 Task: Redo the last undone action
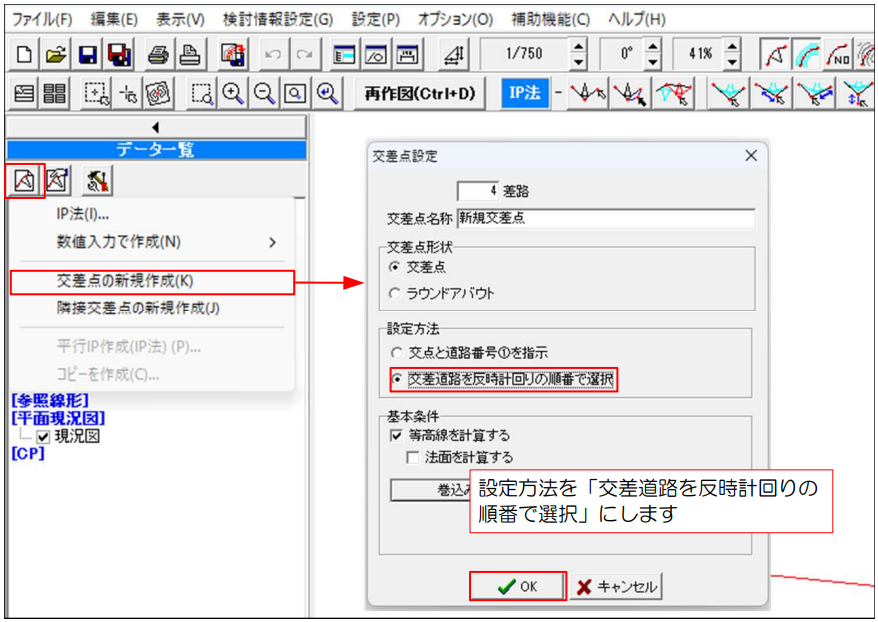pyautogui.click(x=305, y=54)
